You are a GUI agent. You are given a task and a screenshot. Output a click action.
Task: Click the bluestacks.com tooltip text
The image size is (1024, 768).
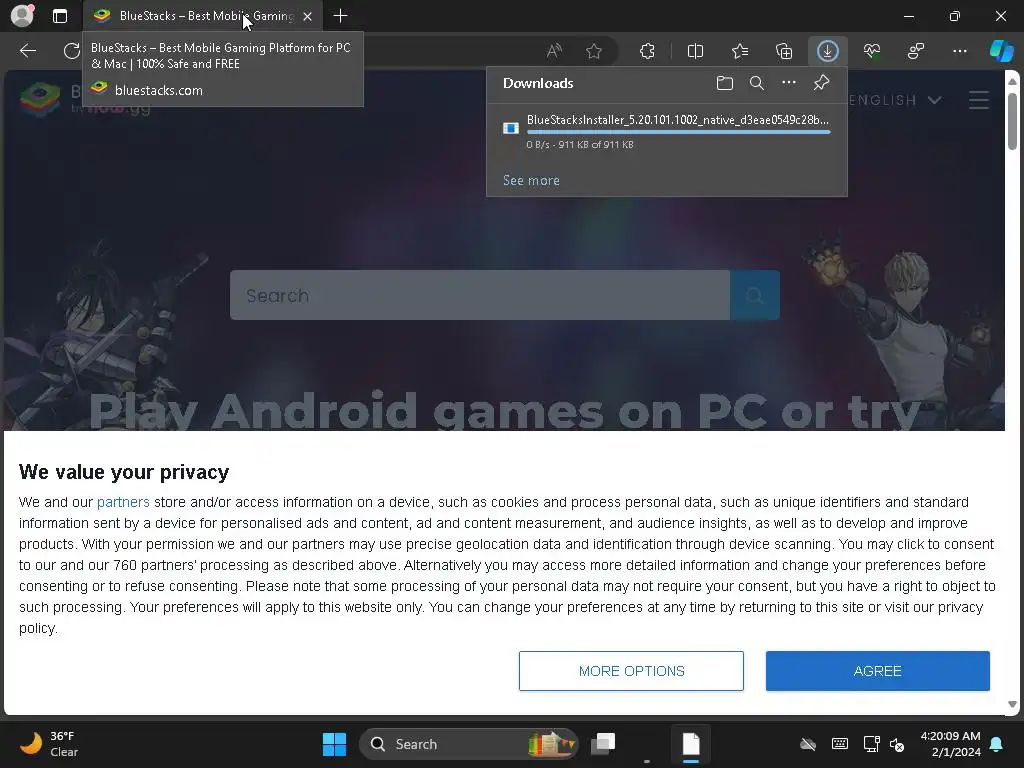(x=159, y=90)
